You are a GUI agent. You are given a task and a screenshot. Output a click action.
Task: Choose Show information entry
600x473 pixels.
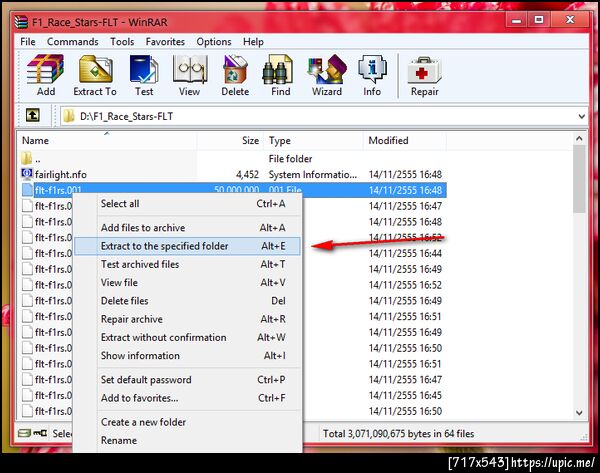(188, 356)
